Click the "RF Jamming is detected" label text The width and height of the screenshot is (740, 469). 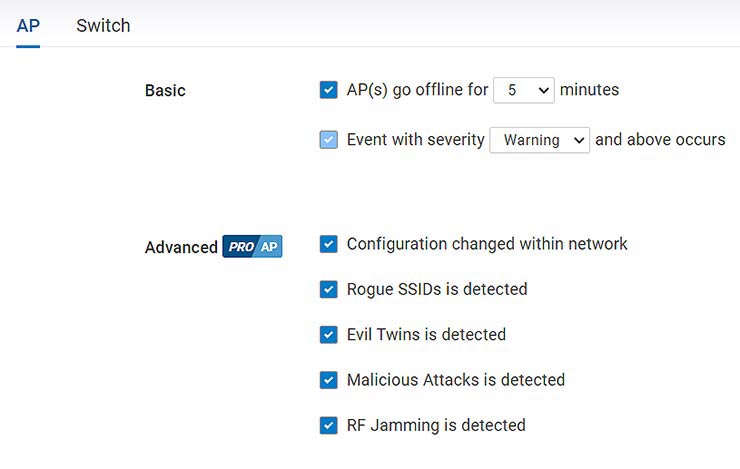tap(435, 425)
